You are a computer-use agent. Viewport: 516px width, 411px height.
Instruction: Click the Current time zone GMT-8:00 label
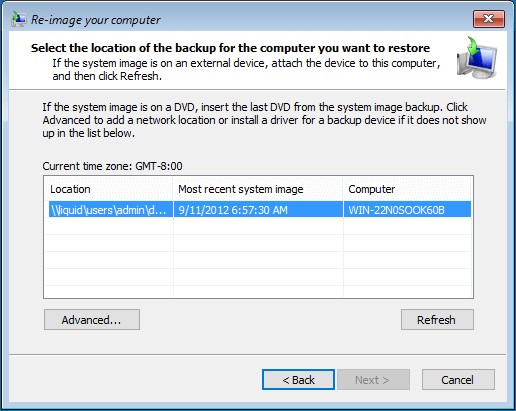tap(112, 166)
